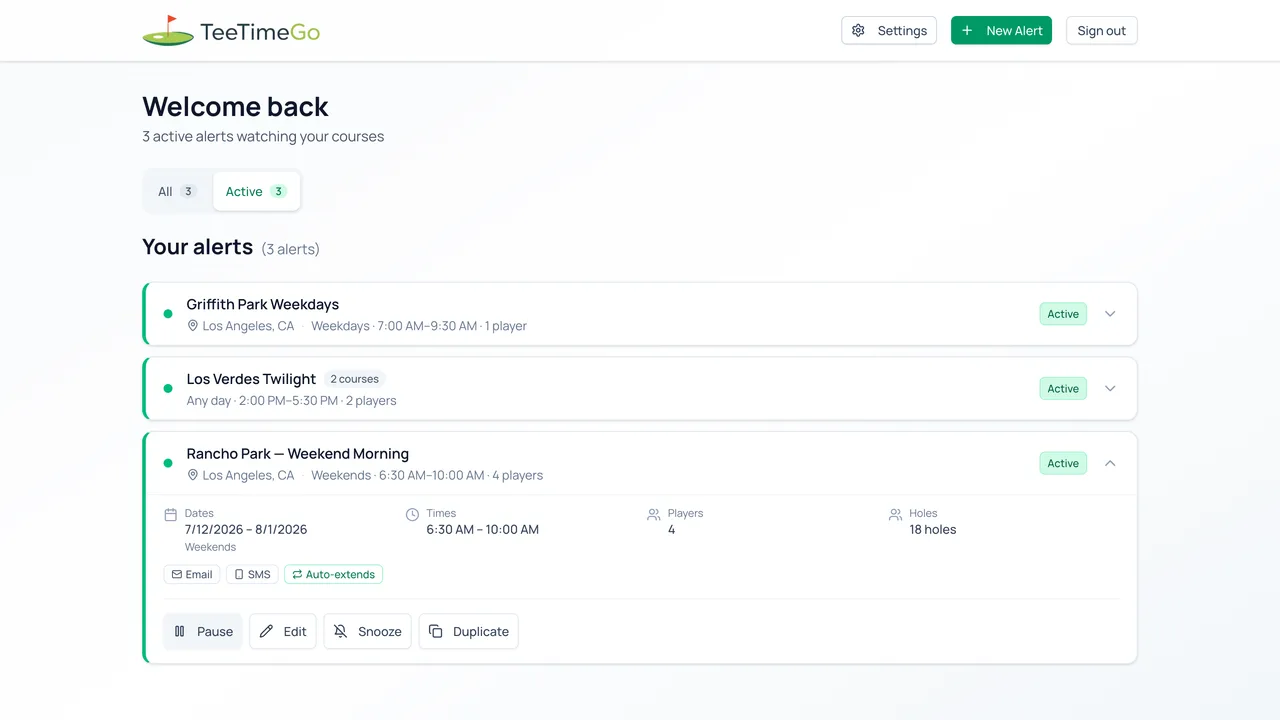The image size is (1280, 720).
Task: Click the bell-off Snooze icon
Action: 341,632
